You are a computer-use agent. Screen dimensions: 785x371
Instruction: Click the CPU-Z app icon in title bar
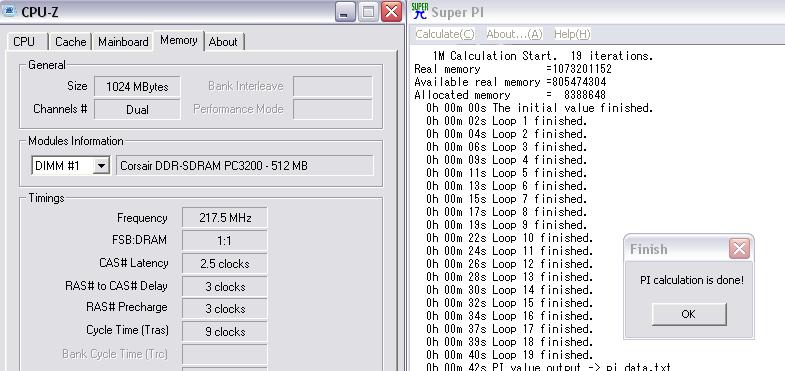(x=9, y=11)
